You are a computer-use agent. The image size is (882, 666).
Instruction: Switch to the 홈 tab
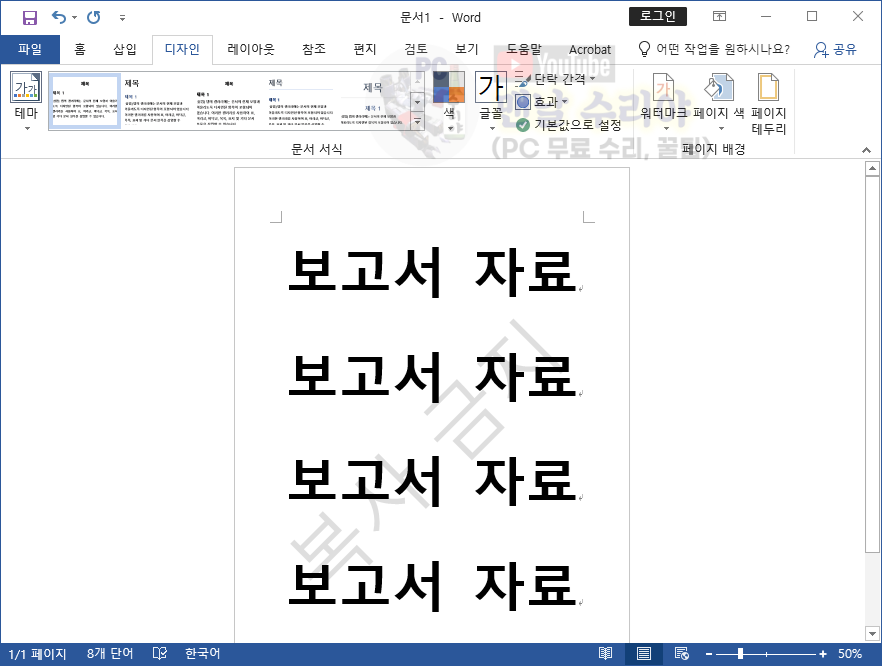pos(80,50)
